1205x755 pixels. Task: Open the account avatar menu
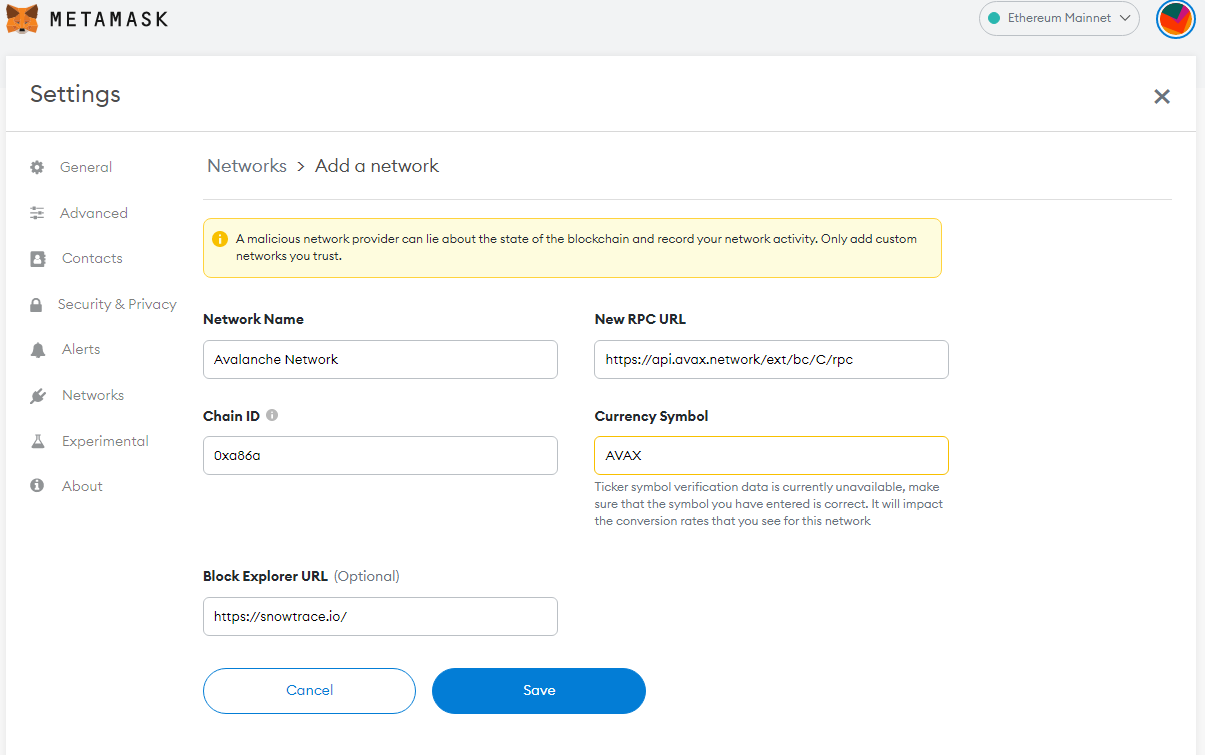click(1175, 19)
